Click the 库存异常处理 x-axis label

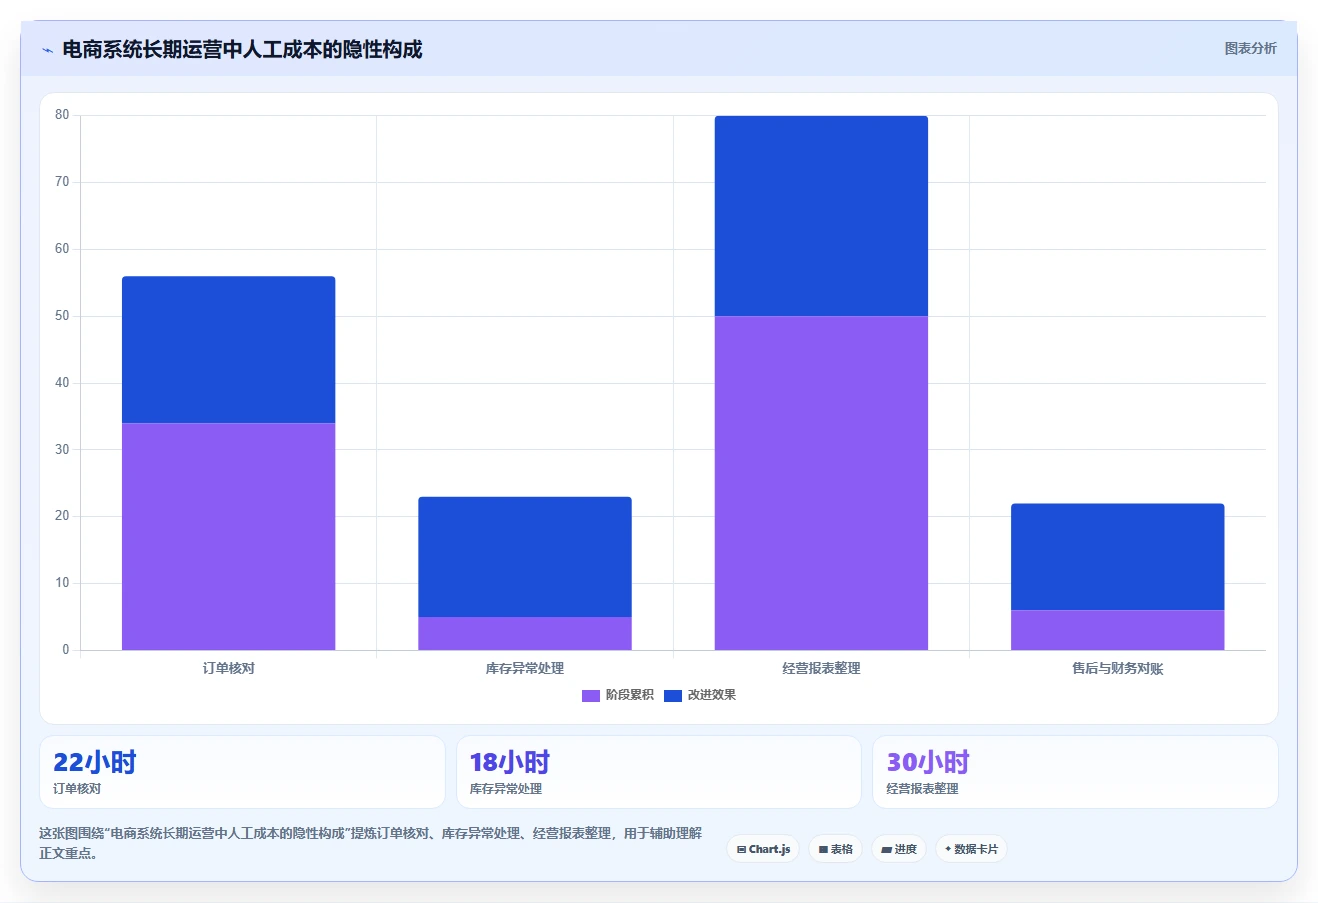tap(525, 668)
